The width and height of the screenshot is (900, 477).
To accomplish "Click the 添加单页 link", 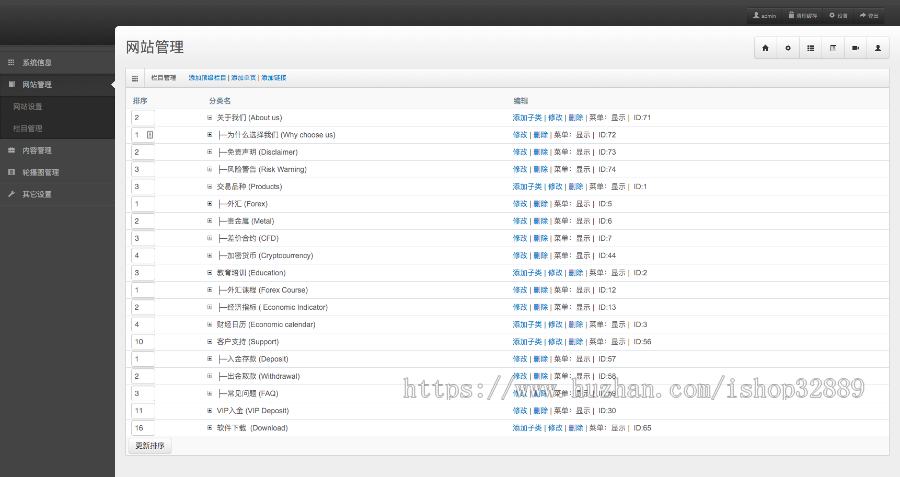I will (243, 78).
